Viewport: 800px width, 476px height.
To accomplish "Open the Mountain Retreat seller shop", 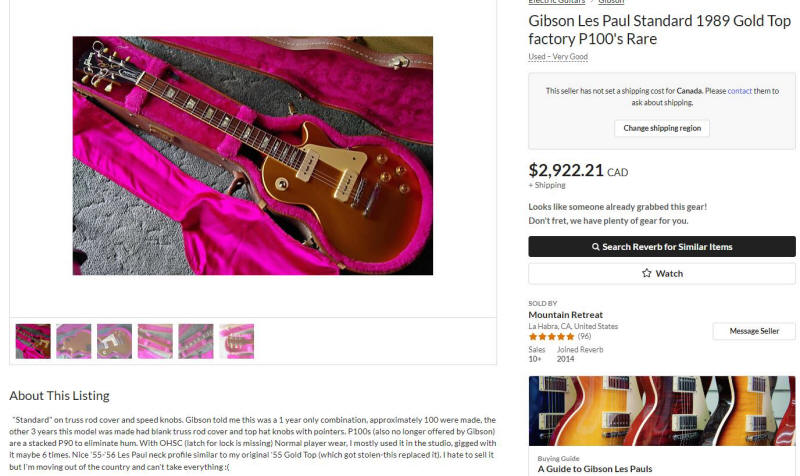I will (x=565, y=315).
